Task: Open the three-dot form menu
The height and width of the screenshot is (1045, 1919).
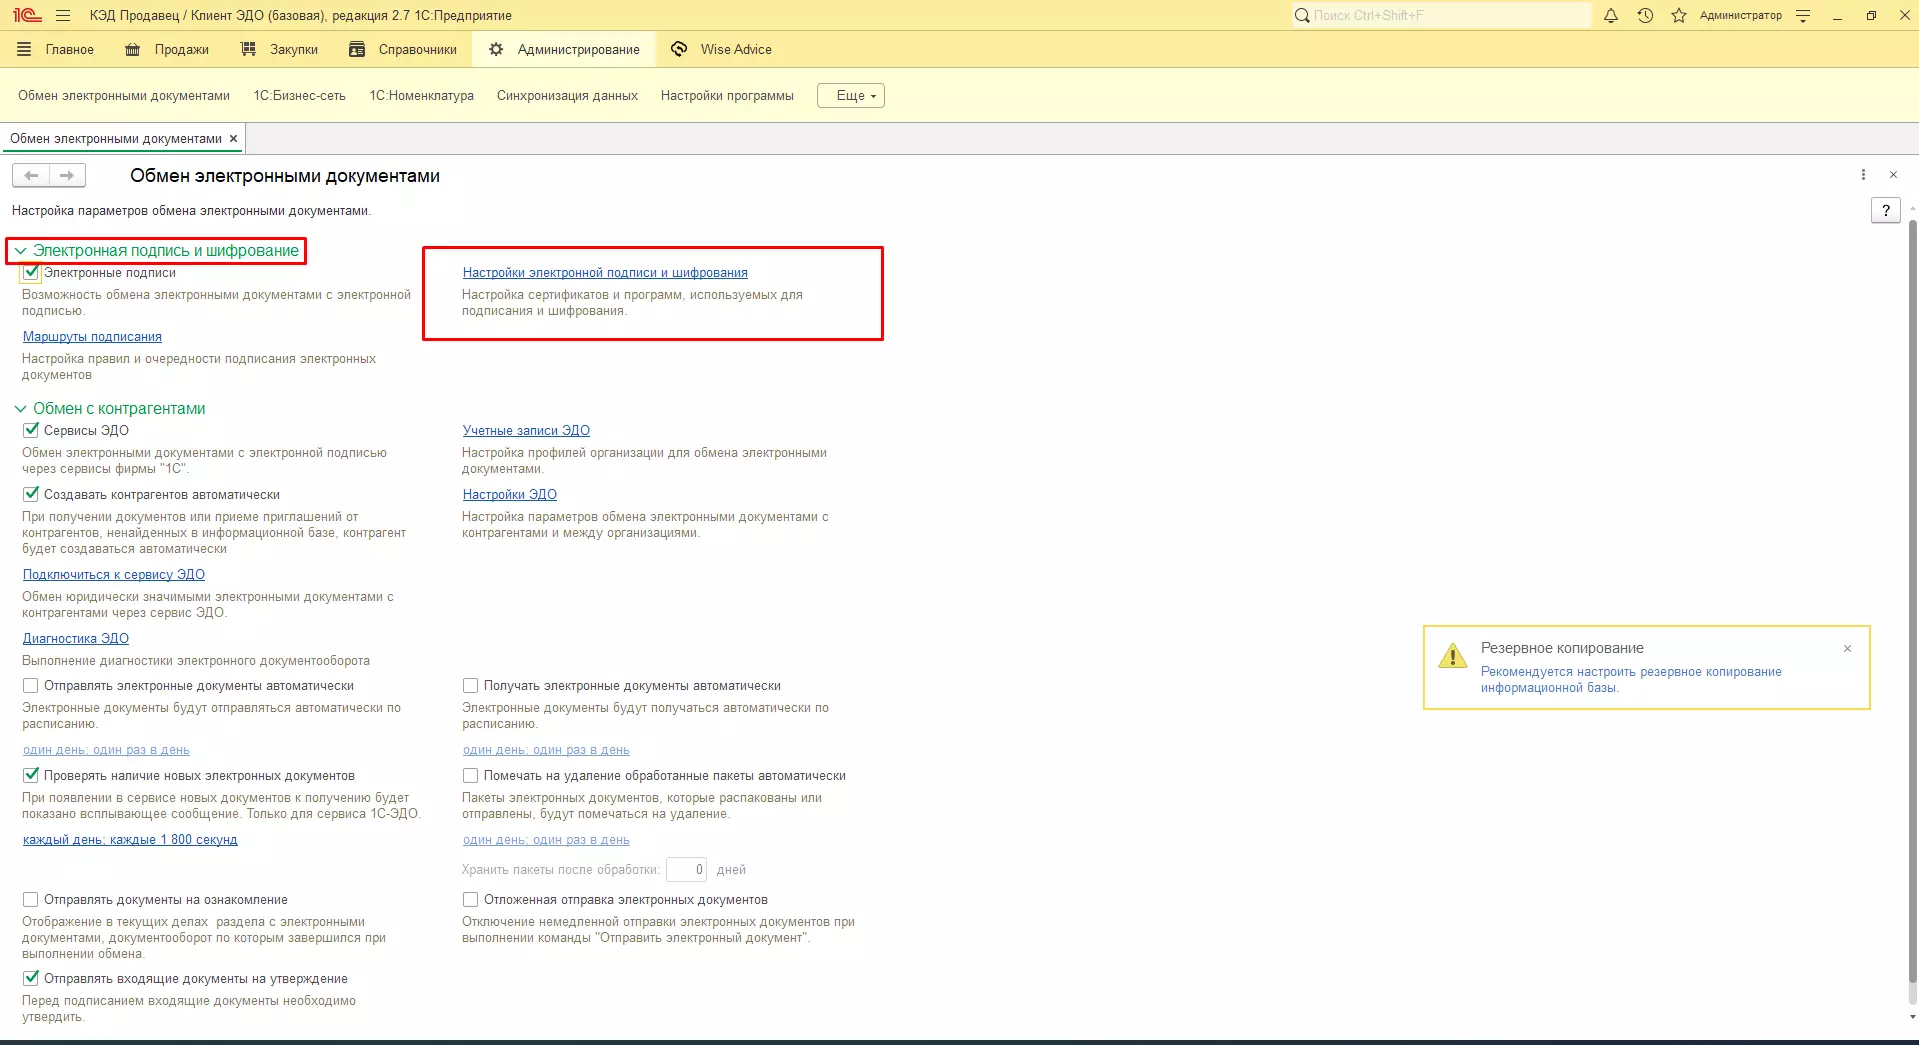Action: coord(1863,175)
